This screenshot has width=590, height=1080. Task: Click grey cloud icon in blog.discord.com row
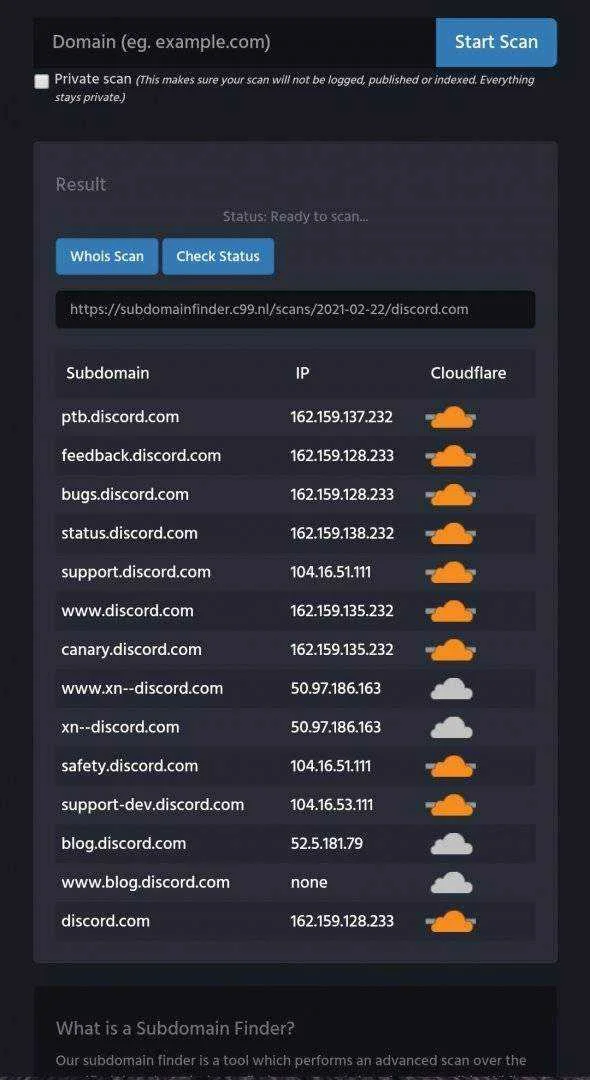tap(452, 844)
